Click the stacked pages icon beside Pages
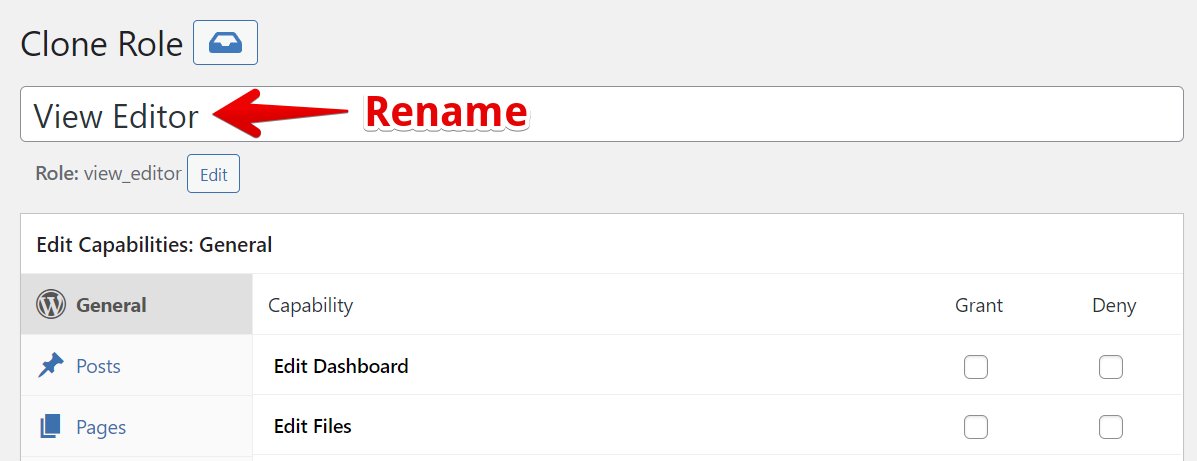This screenshot has height=461, width=1197. pyautogui.click(x=51, y=427)
